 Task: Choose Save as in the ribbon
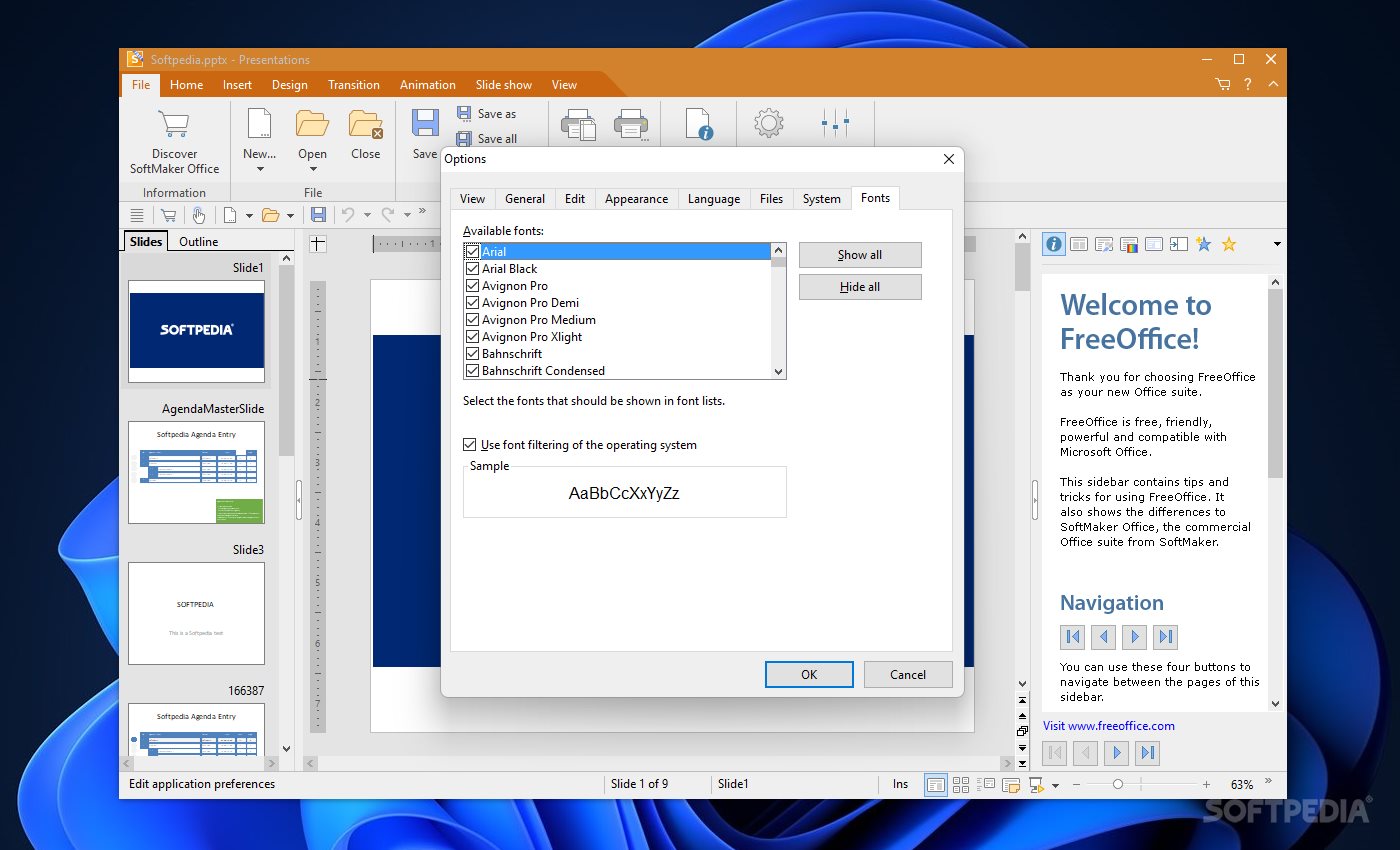(x=487, y=114)
